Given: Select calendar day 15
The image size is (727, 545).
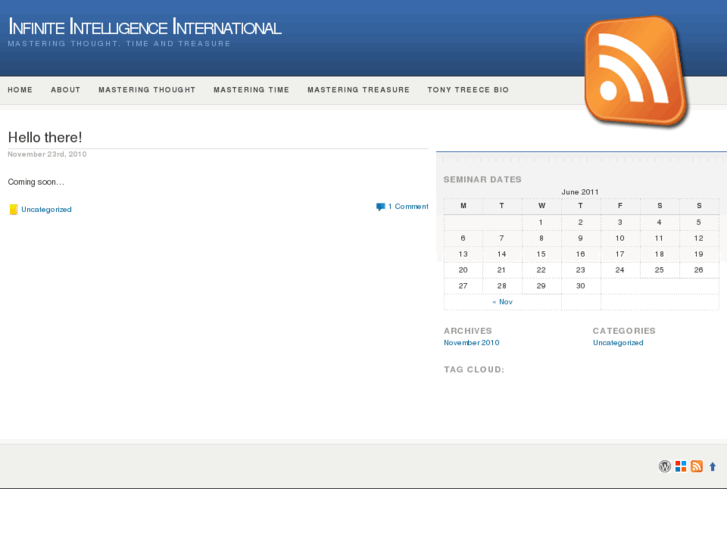Looking at the screenshot, I should [x=541, y=254].
